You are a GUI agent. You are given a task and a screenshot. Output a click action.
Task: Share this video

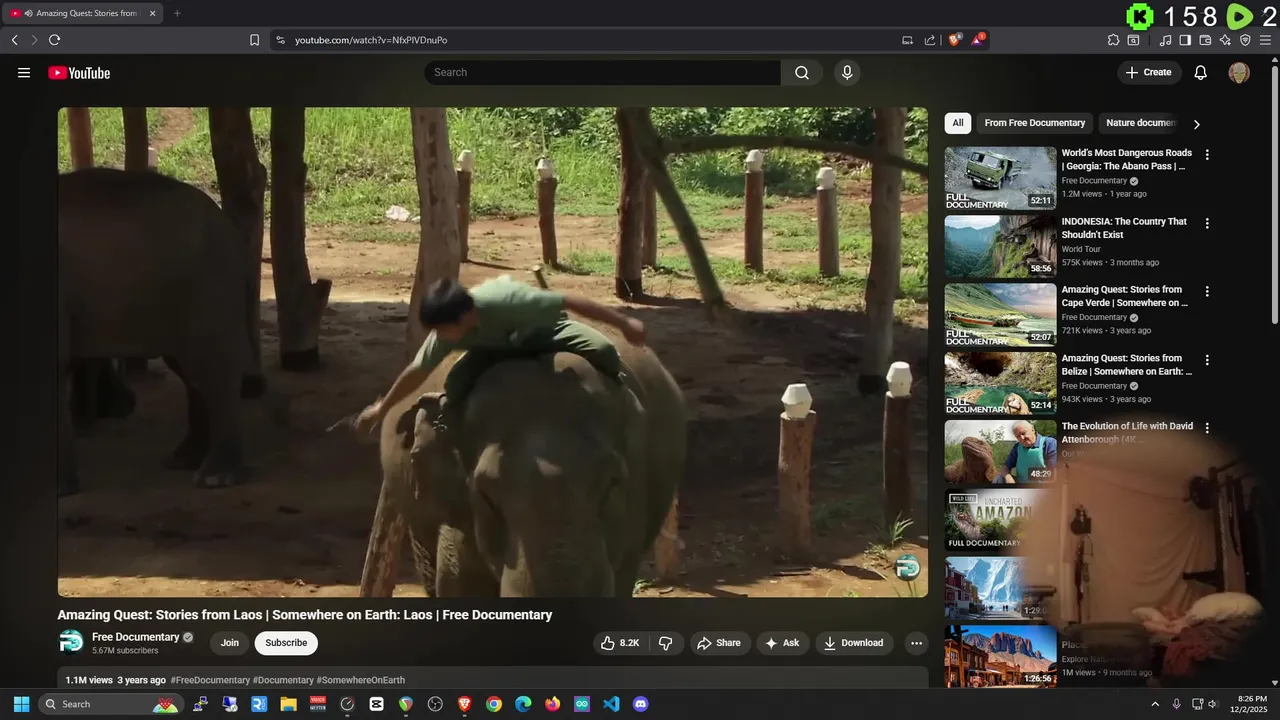pyautogui.click(x=719, y=643)
